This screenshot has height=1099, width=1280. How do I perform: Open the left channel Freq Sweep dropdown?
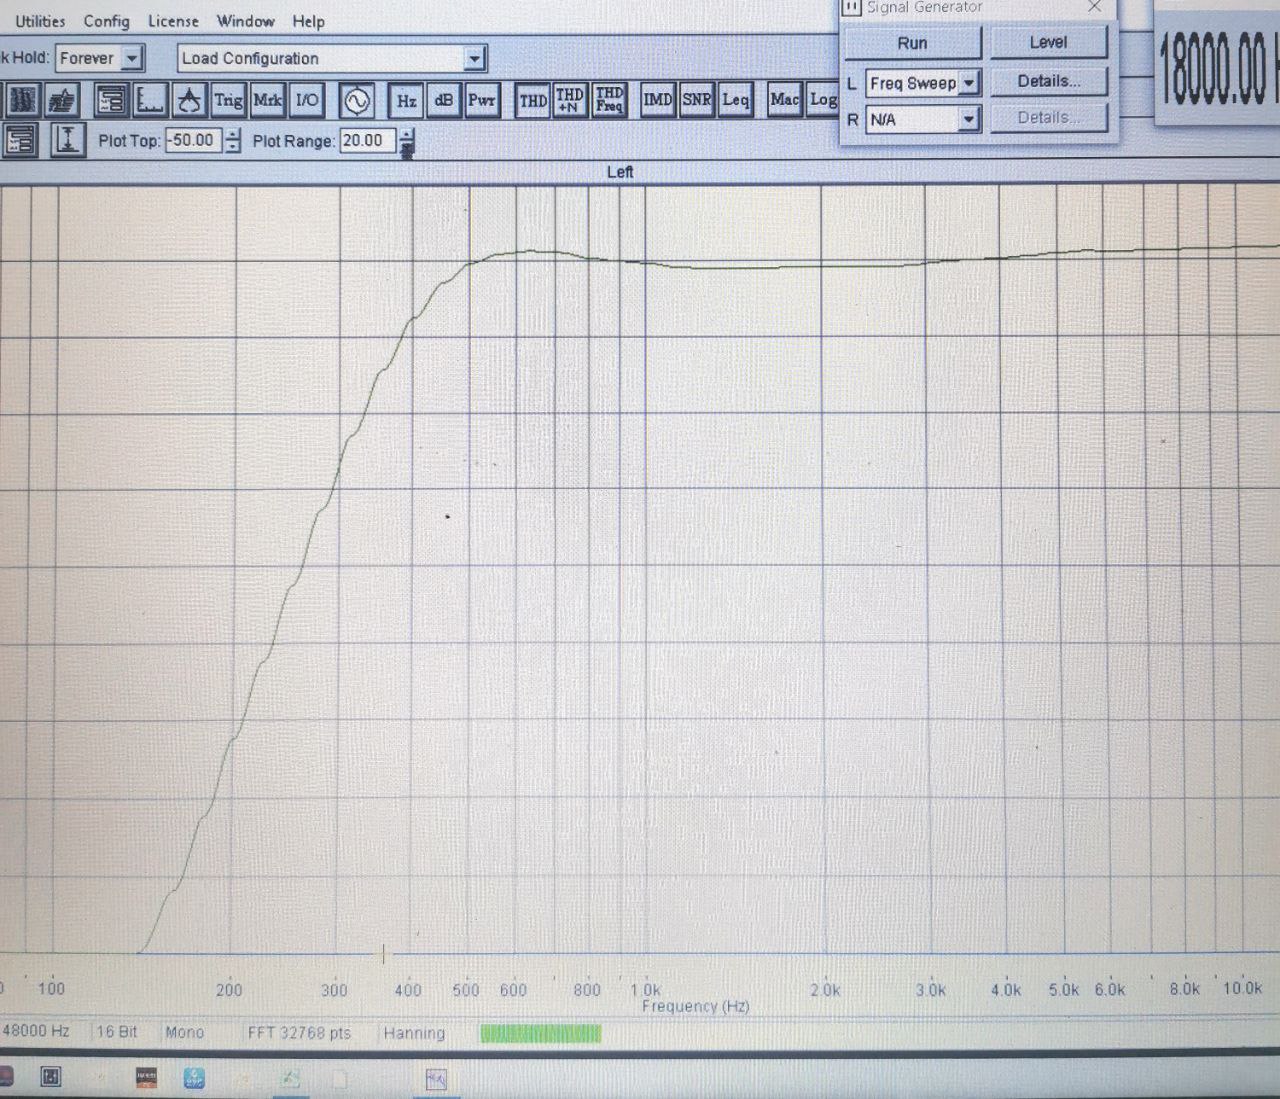pyautogui.click(x=968, y=83)
